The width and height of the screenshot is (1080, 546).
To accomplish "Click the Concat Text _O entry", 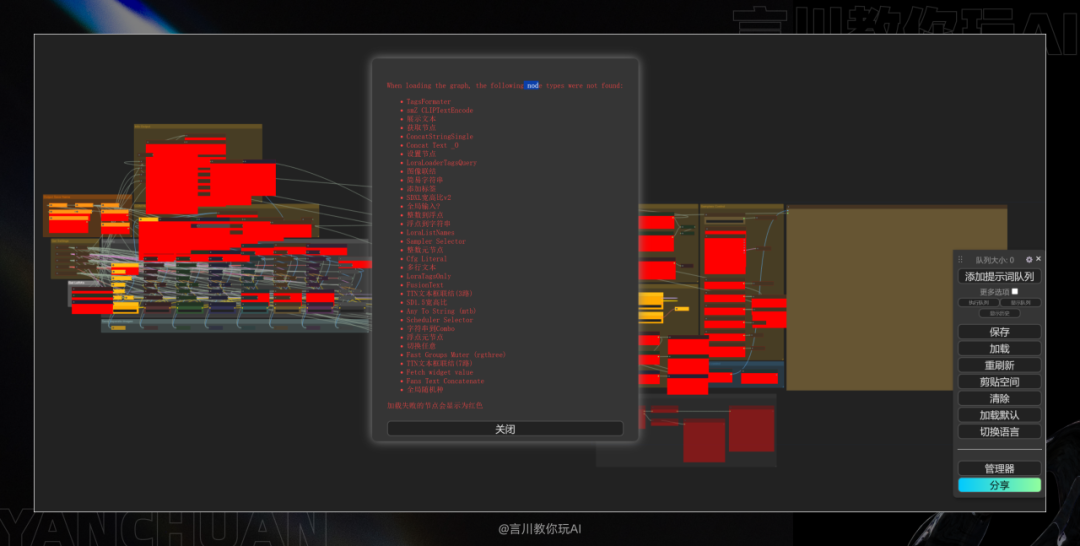I will point(432,145).
